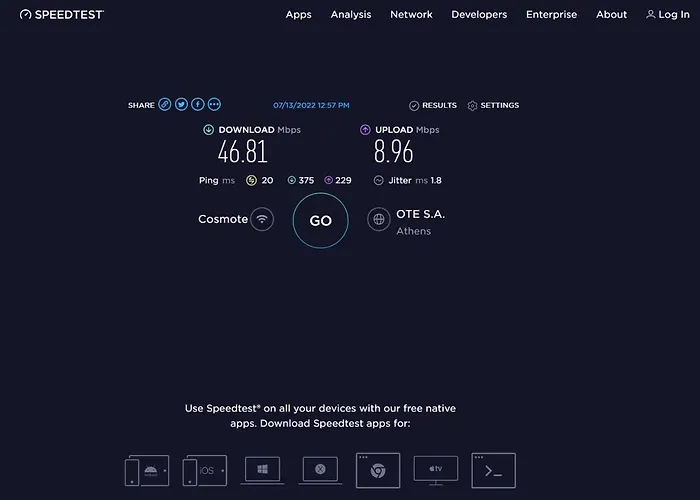Choose the Apple TV app icon
Image resolution: width=700 pixels, height=500 pixels.
435,469
